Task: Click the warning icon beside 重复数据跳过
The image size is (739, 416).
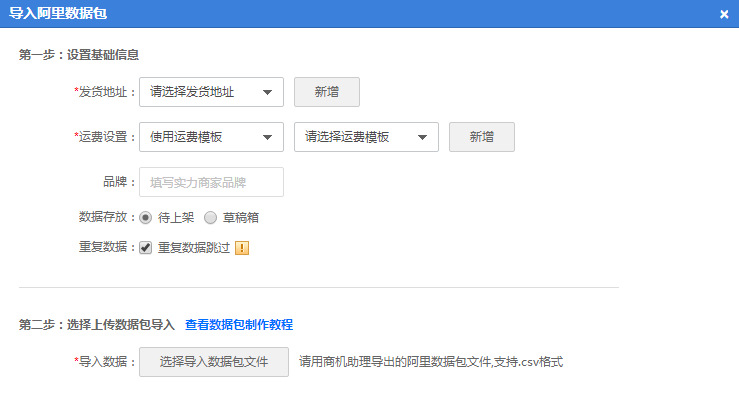Action: tap(242, 248)
